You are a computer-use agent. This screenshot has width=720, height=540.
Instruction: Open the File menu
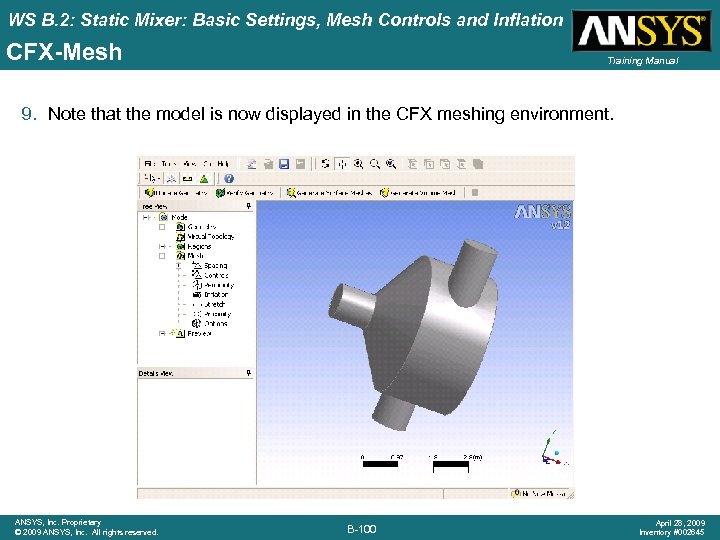(150, 164)
